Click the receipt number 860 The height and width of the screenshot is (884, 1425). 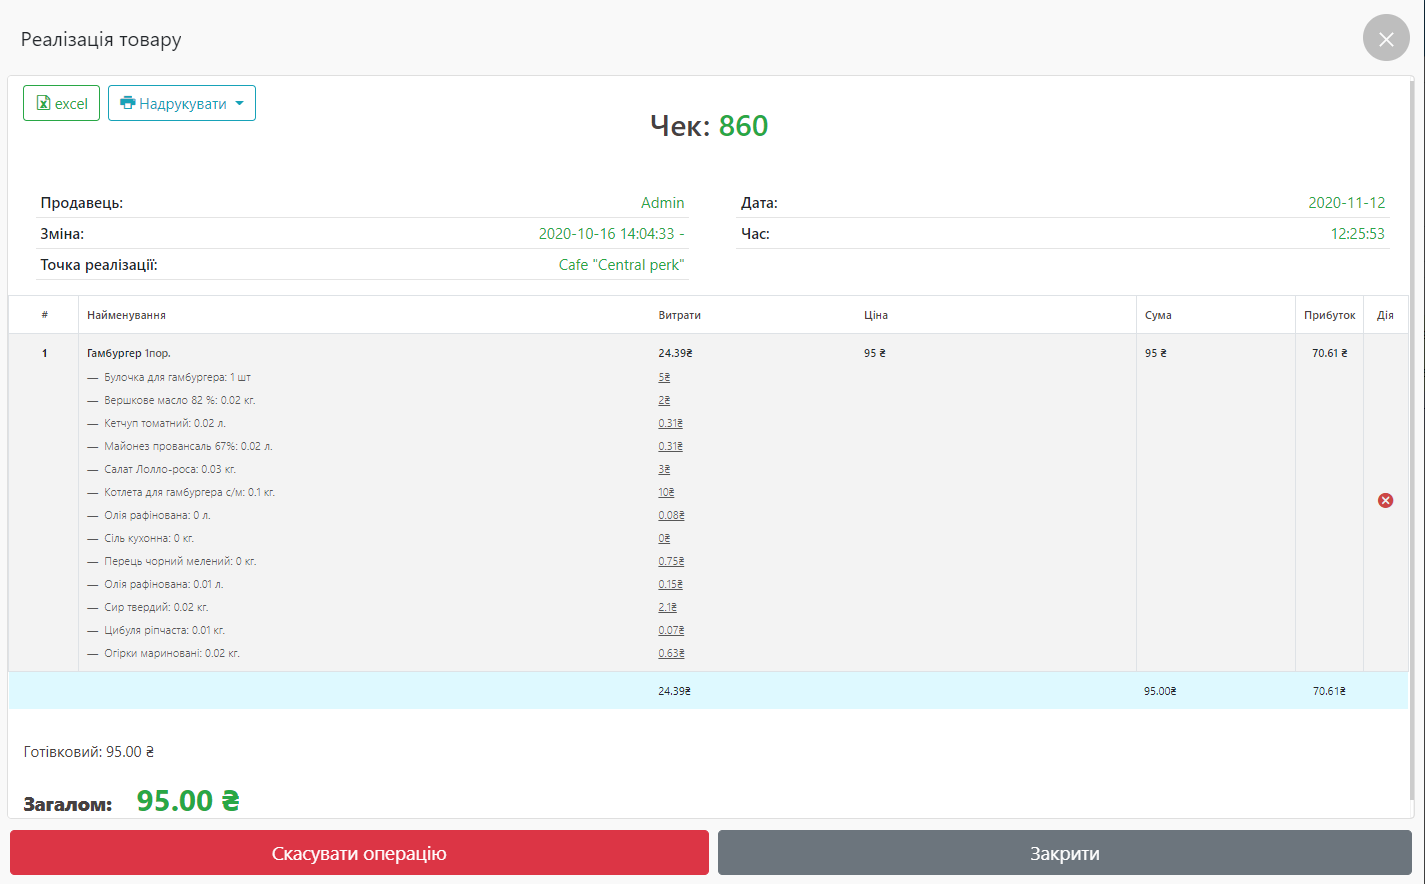click(x=743, y=126)
